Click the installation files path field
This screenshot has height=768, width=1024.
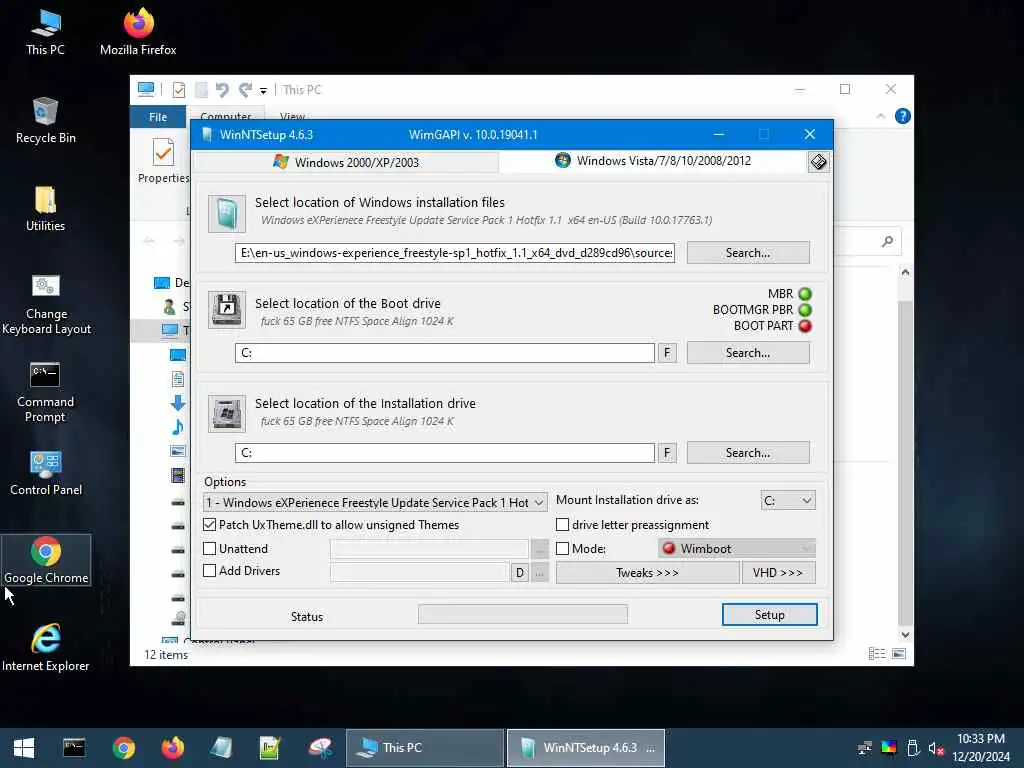click(x=455, y=253)
